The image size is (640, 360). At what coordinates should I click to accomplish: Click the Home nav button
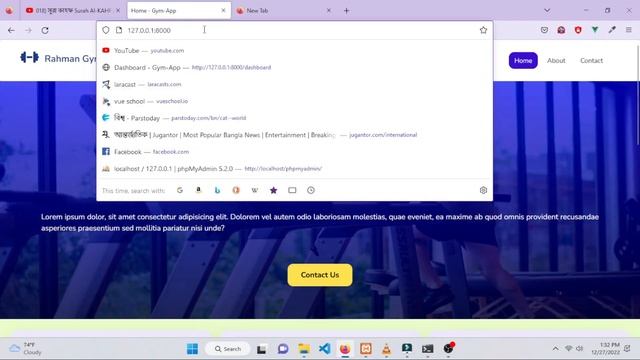point(523,60)
